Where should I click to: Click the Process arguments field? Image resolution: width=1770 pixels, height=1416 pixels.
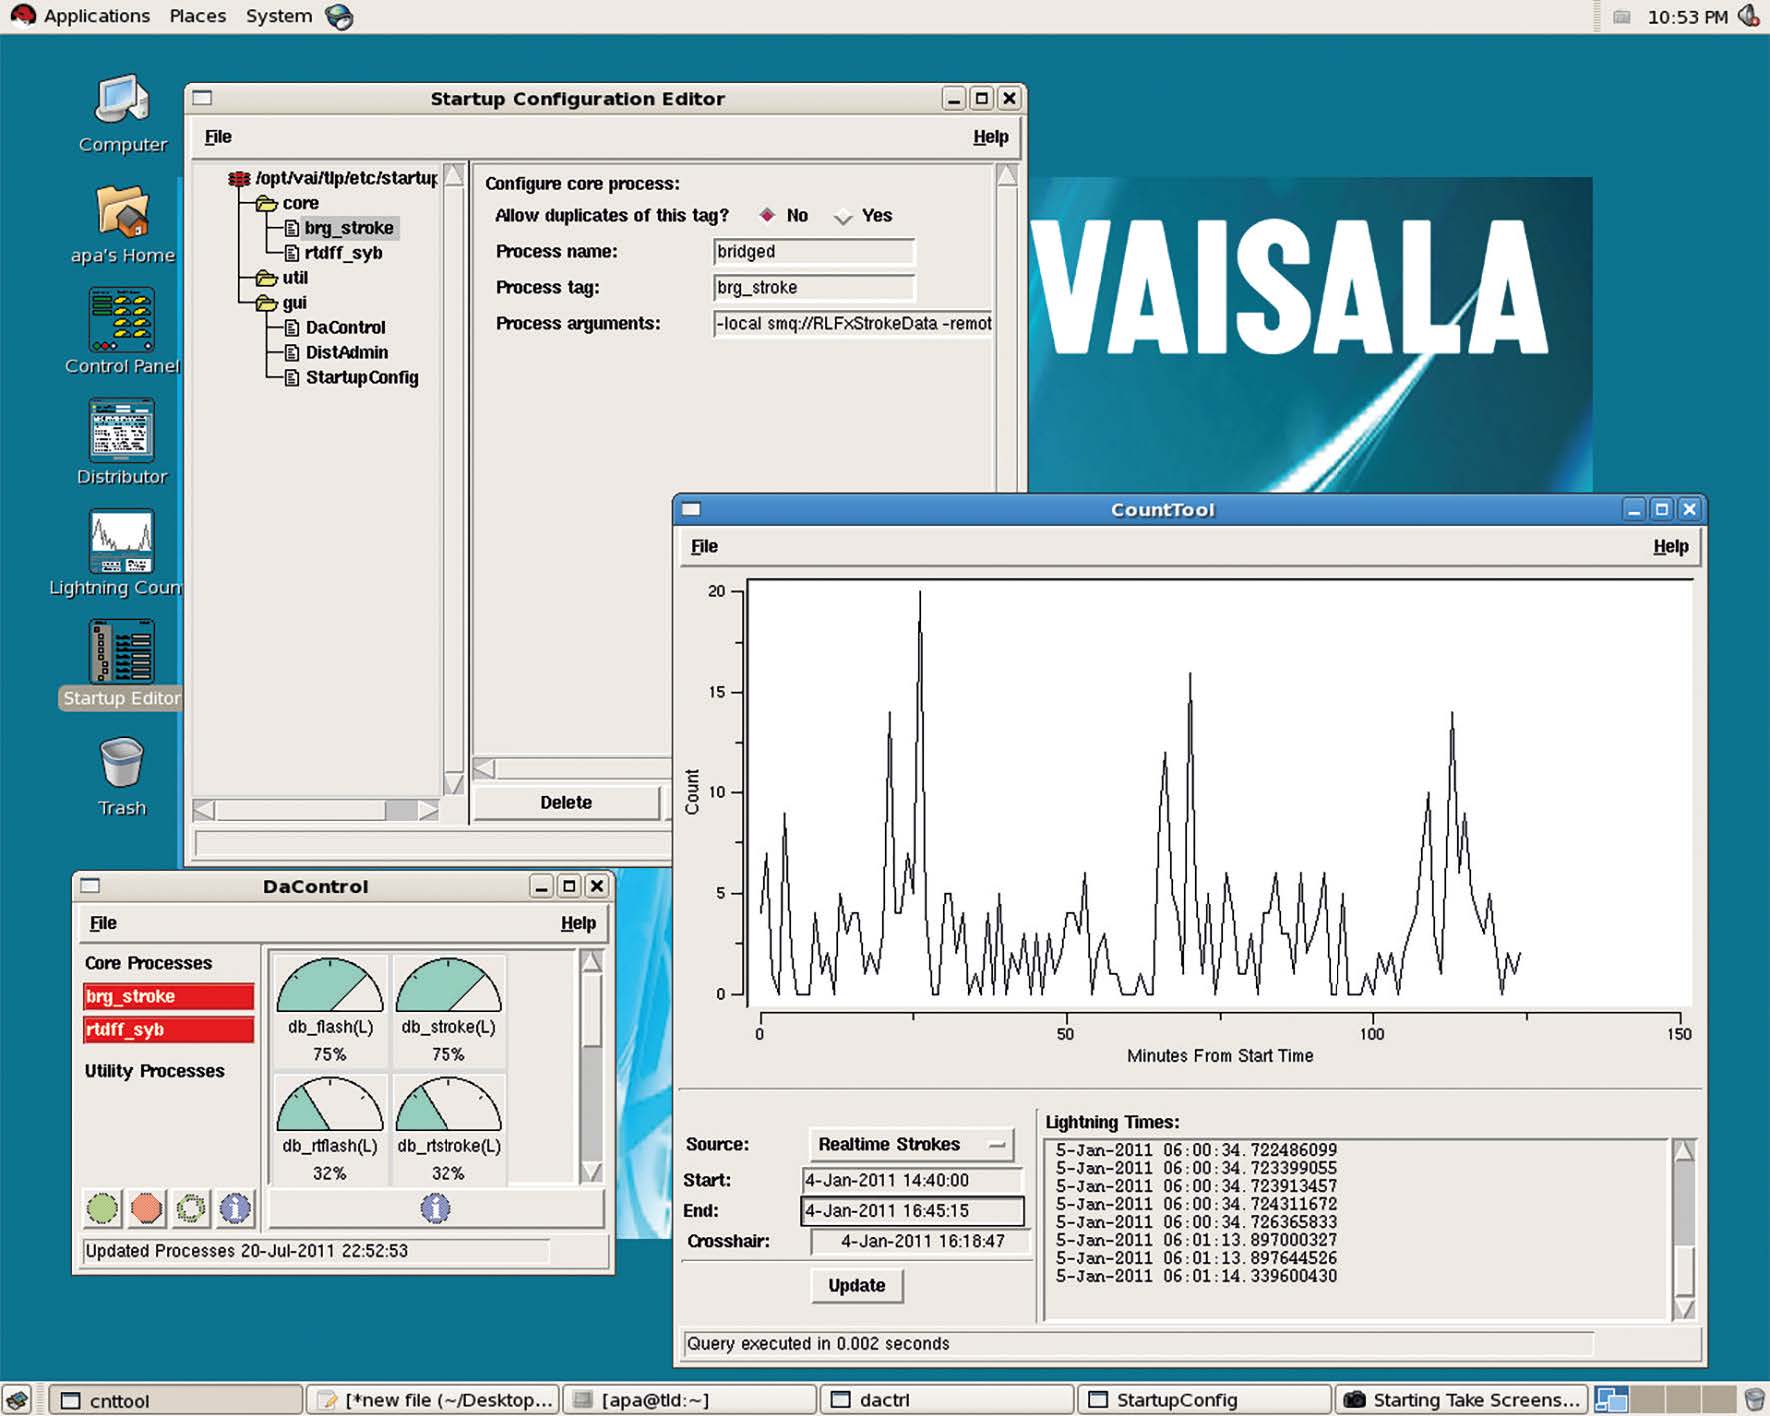click(852, 324)
